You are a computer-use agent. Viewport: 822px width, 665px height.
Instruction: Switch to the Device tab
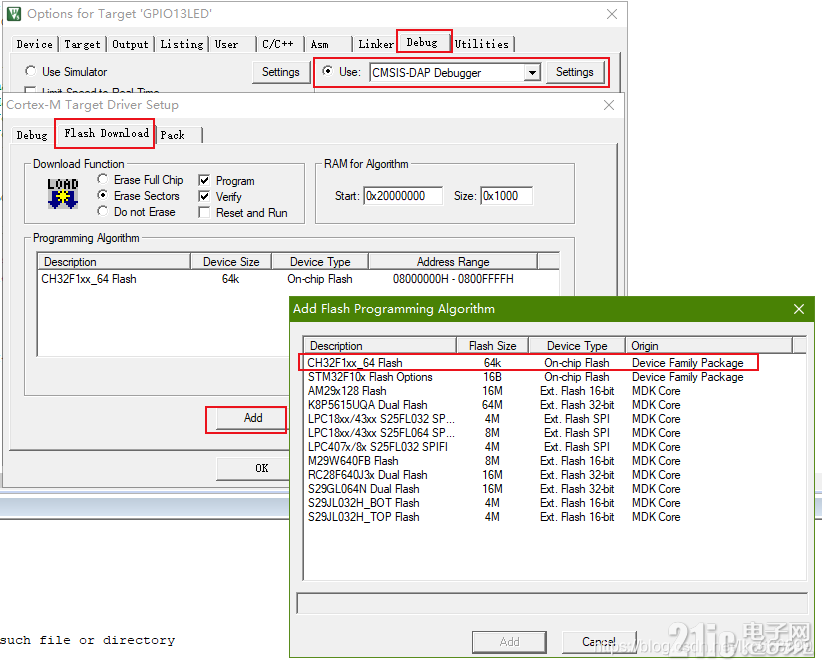(x=34, y=45)
